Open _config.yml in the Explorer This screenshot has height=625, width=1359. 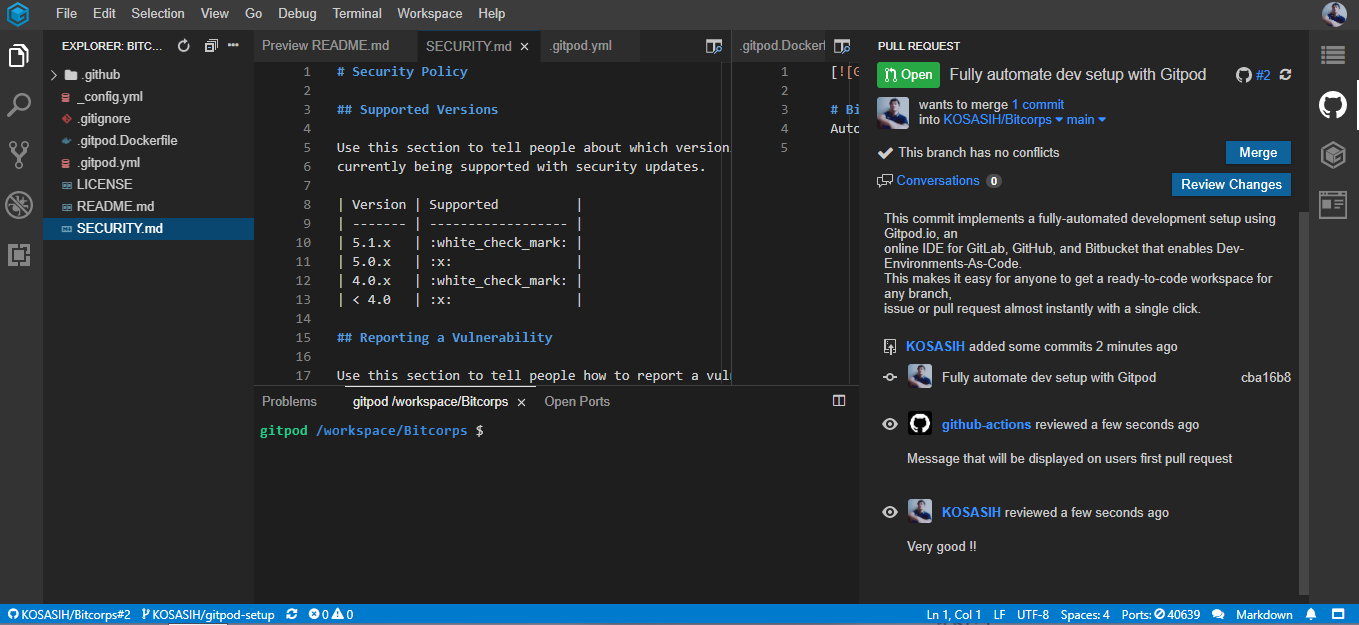(x=109, y=97)
